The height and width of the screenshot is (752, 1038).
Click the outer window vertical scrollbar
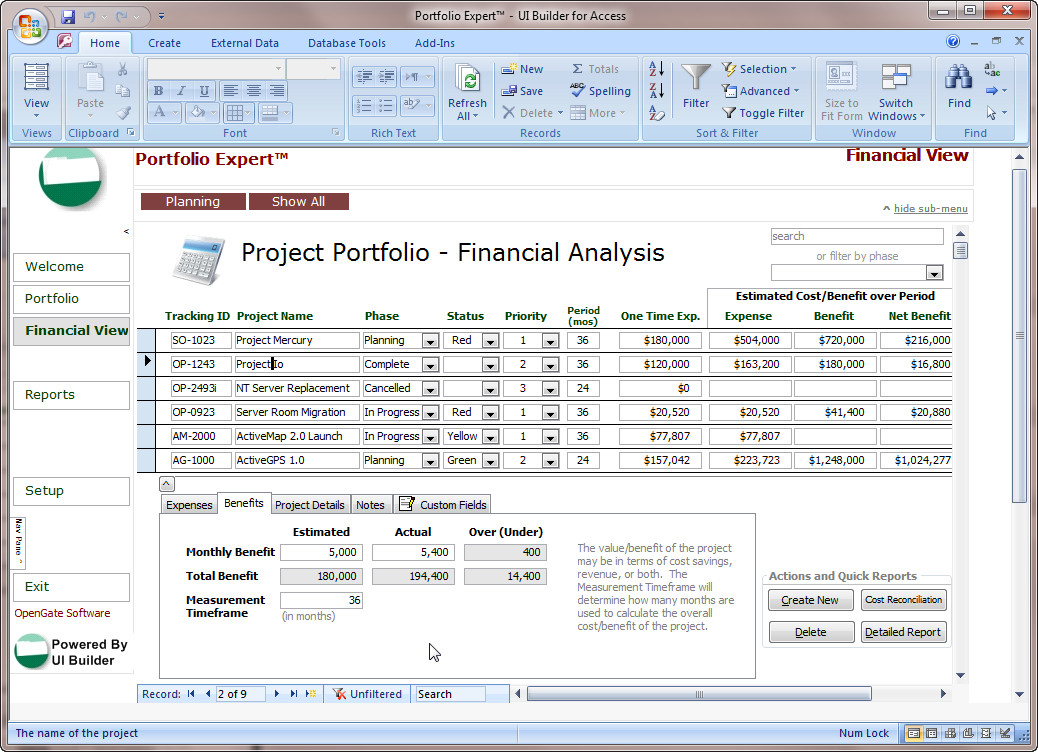tap(1019, 336)
